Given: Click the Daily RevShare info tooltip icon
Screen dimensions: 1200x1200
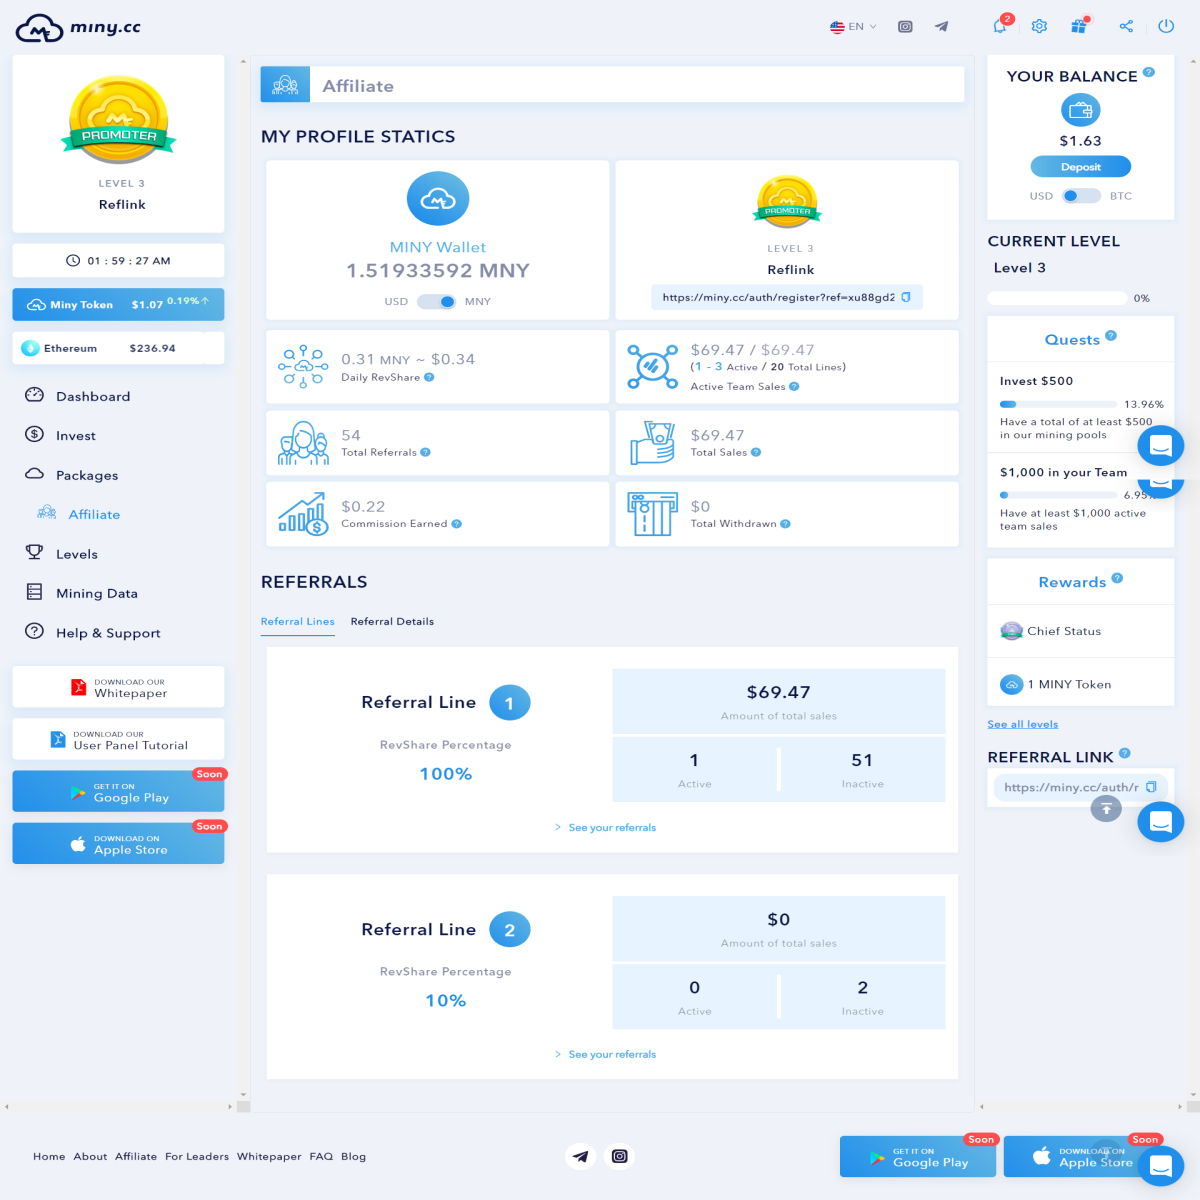Looking at the screenshot, I should [429, 377].
